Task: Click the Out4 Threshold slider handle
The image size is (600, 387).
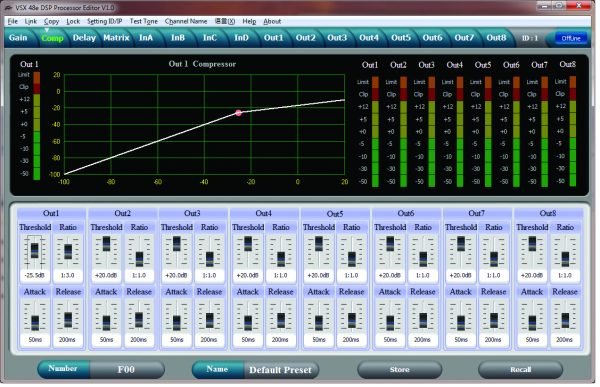Action: tap(248, 243)
